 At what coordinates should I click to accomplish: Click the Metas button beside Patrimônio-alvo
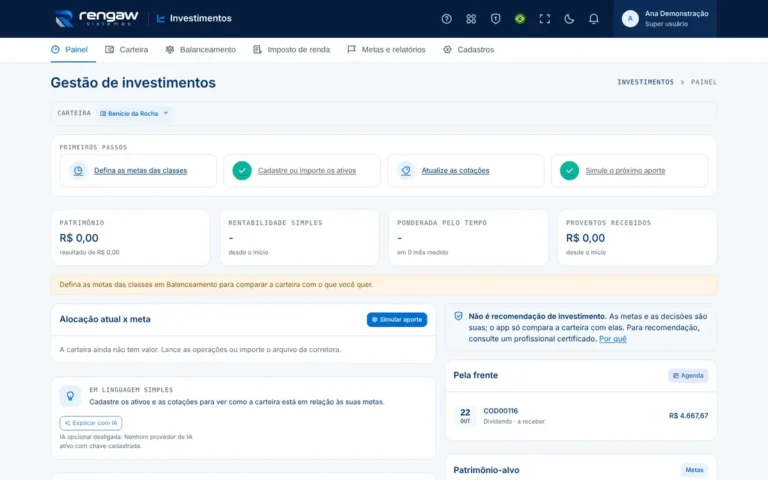(694, 470)
